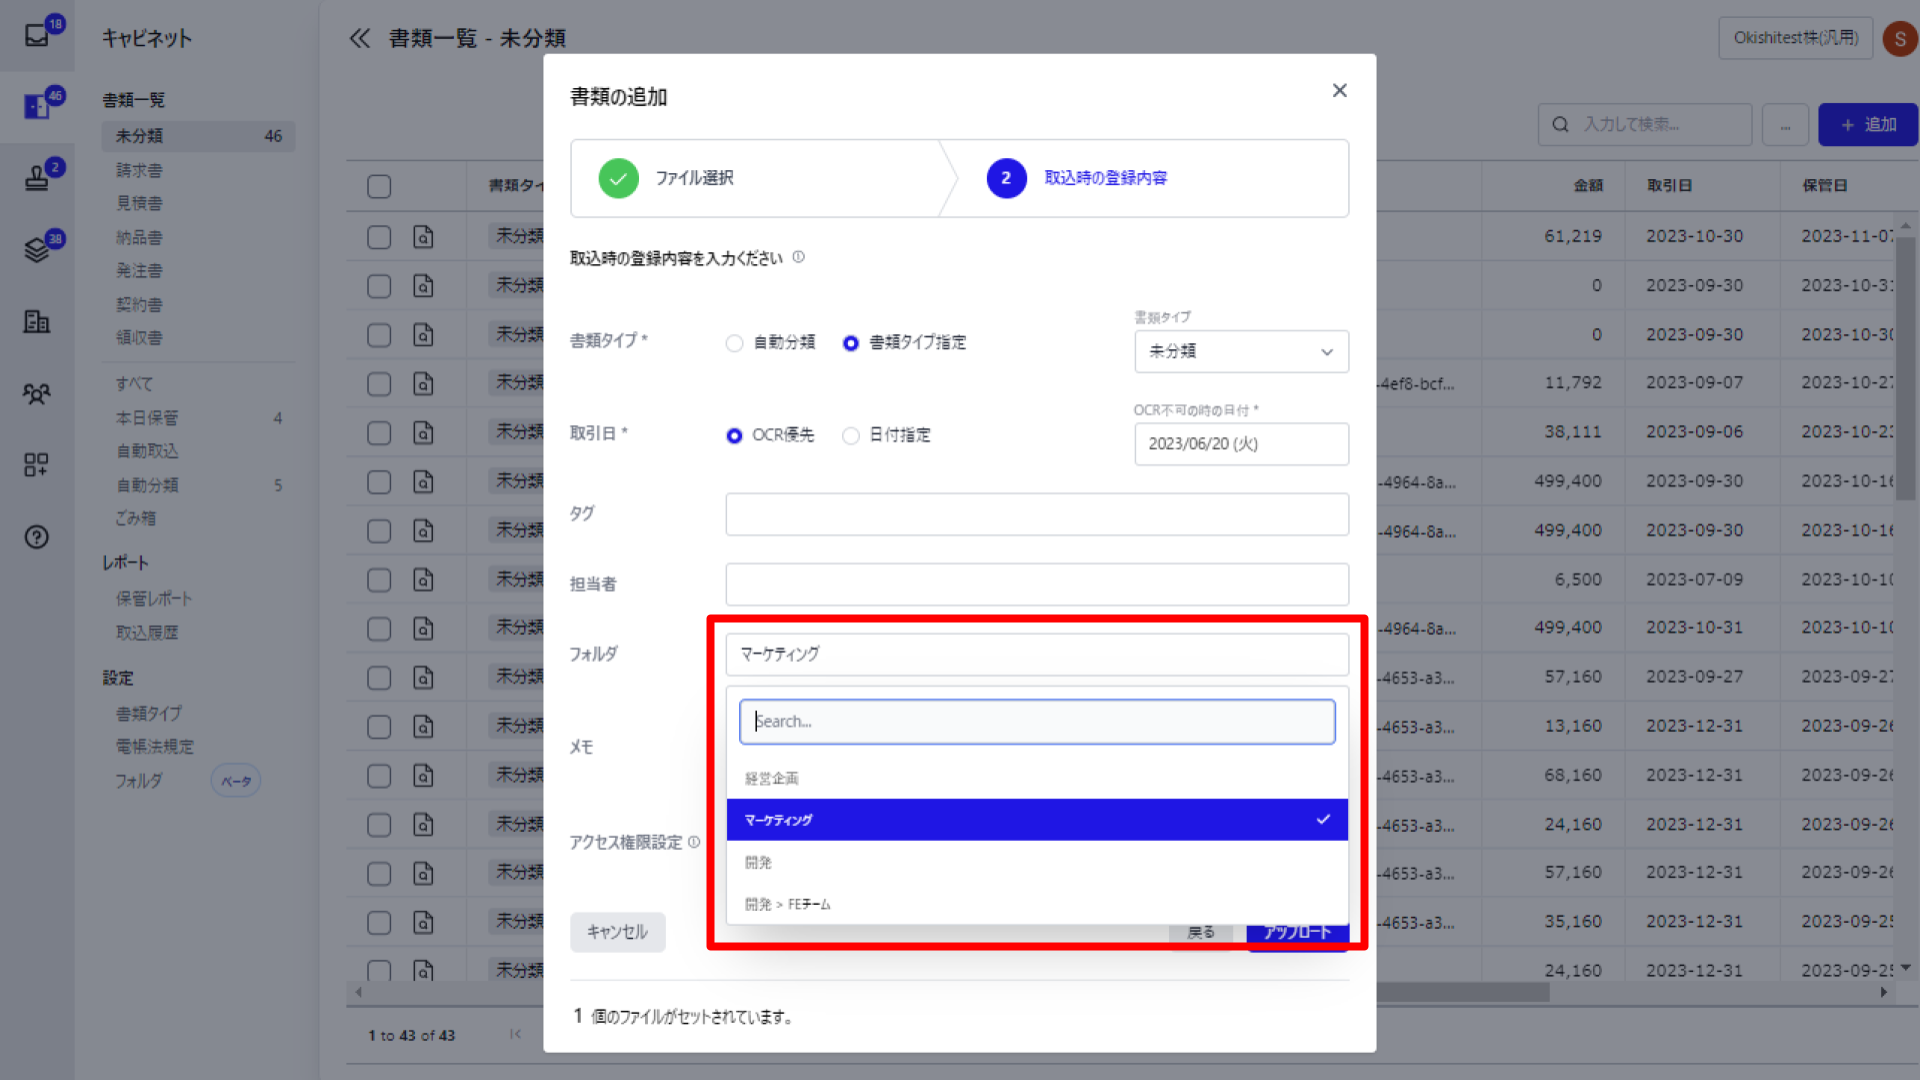Open the stamp approval icon with badge 2
The image size is (1920, 1080).
[x=37, y=178]
